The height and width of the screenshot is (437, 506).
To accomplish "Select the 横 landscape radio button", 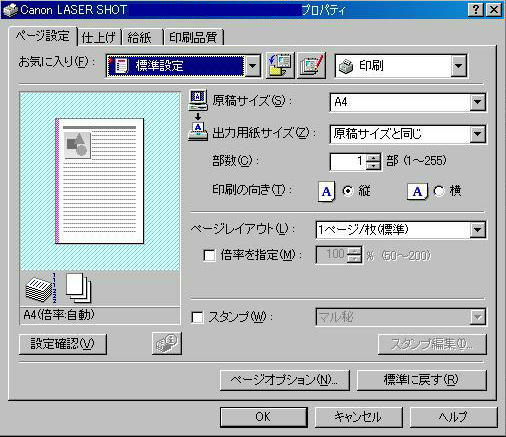I will point(439,191).
